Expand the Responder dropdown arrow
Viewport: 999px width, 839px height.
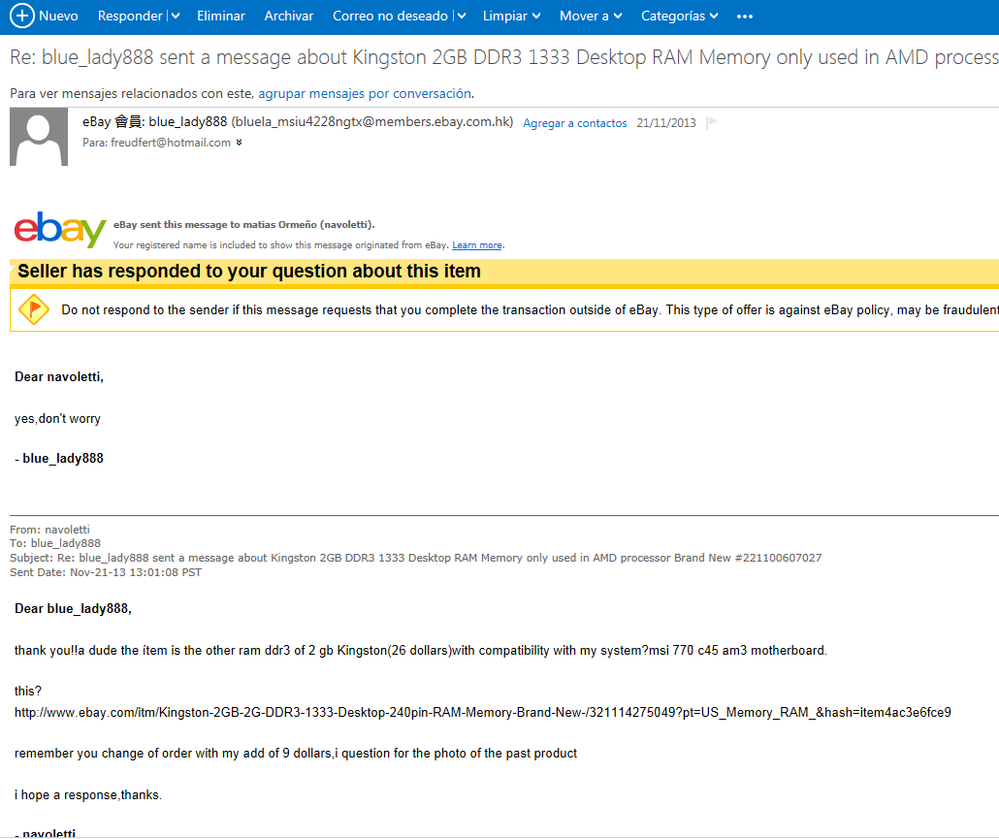click(175, 16)
